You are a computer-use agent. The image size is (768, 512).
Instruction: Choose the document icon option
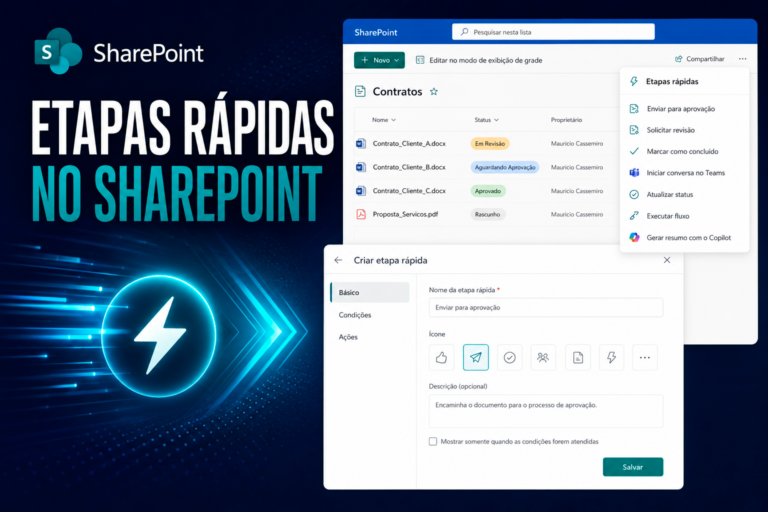[578, 358]
